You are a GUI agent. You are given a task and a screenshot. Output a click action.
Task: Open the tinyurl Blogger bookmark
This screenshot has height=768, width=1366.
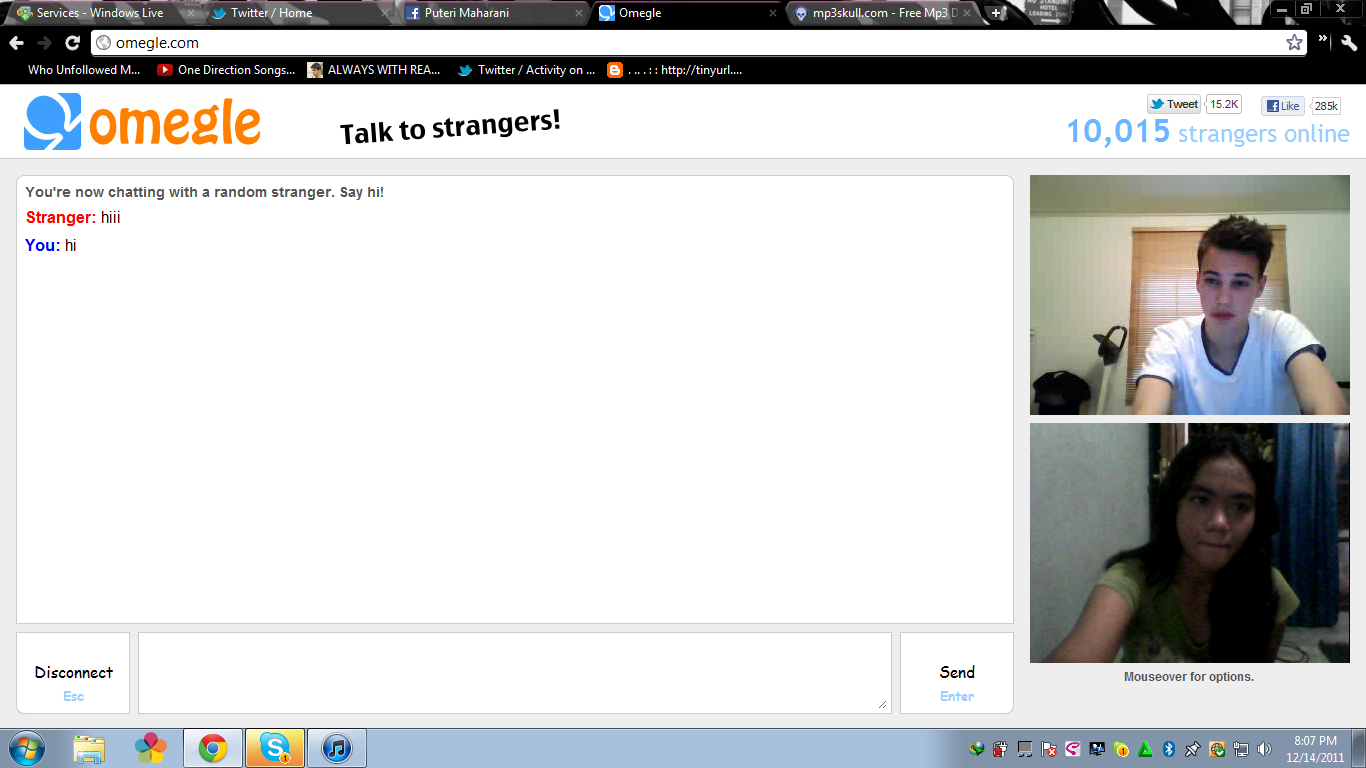coord(675,70)
